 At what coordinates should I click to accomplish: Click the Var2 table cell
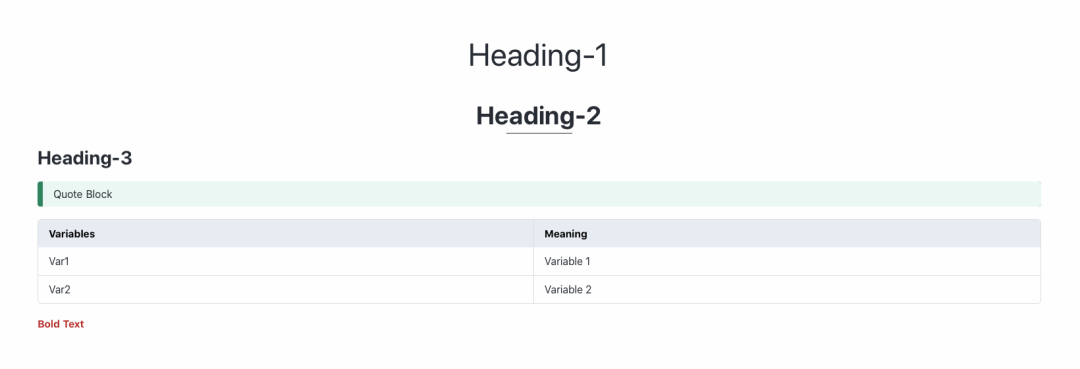click(x=286, y=290)
